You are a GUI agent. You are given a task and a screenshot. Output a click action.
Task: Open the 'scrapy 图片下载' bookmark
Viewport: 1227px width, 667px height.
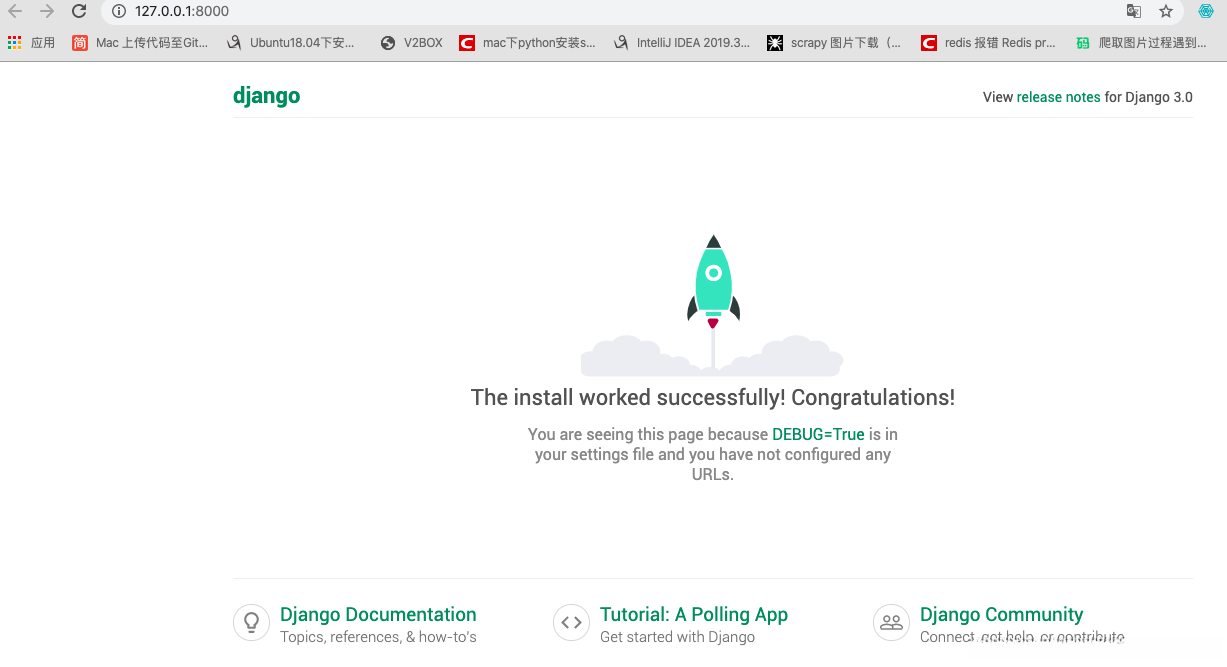tap(834, 43)
